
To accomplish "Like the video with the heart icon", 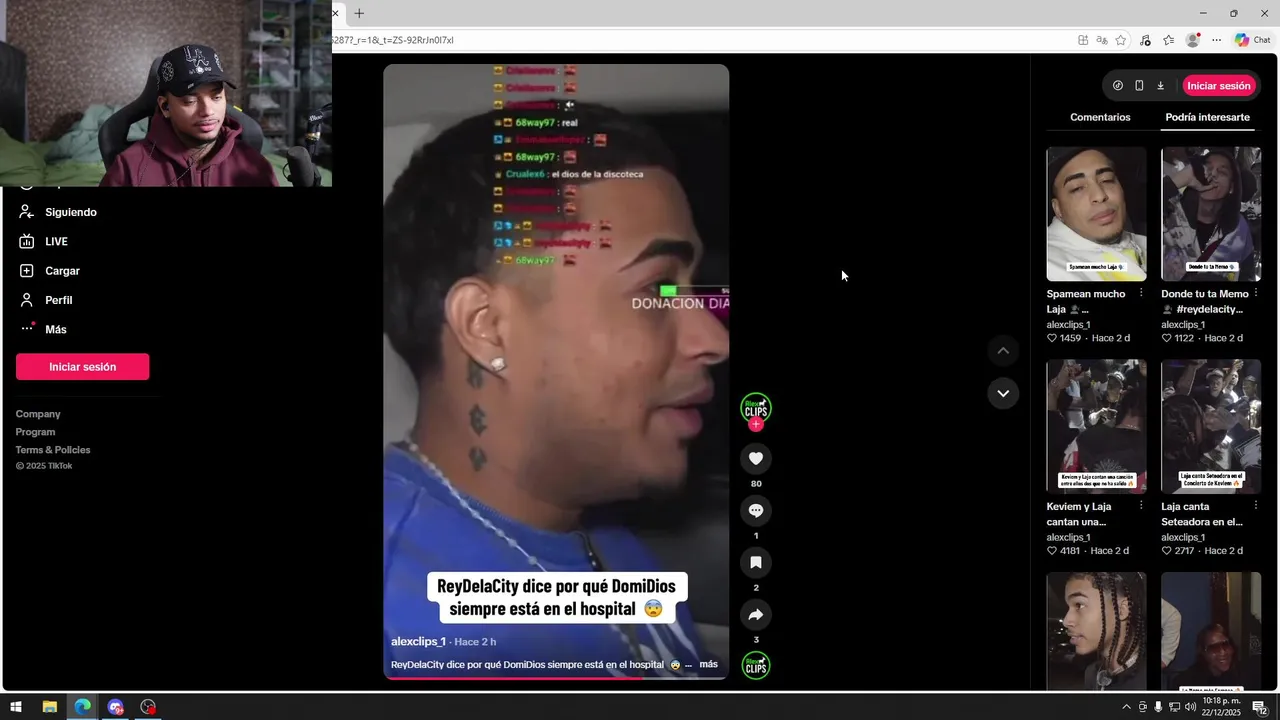I will [756, 458].
